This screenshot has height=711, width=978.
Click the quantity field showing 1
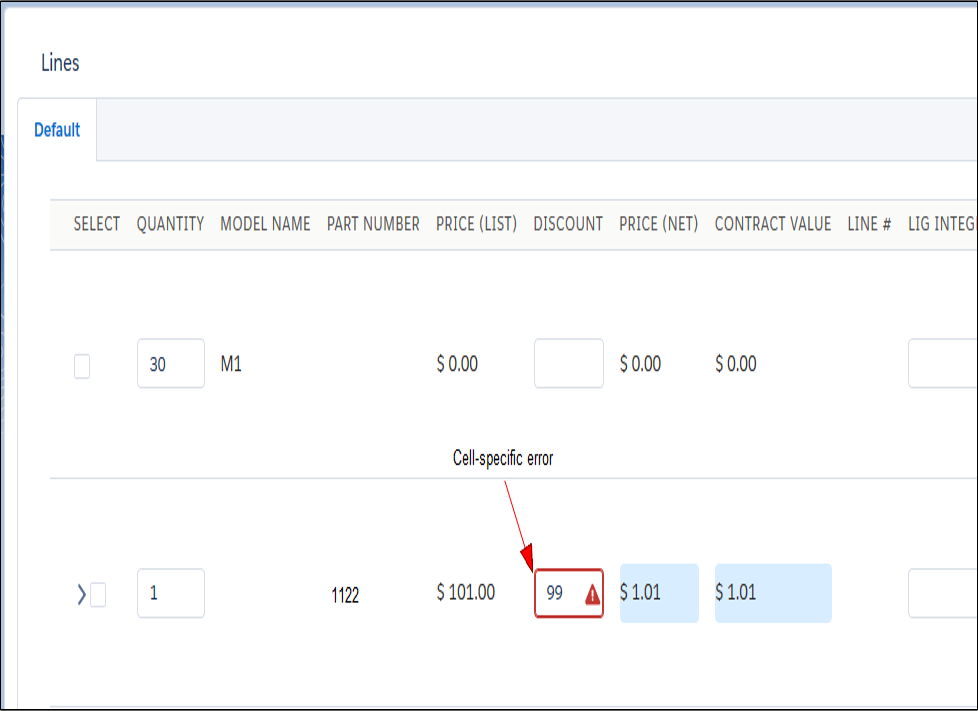[x=170, y=593]
